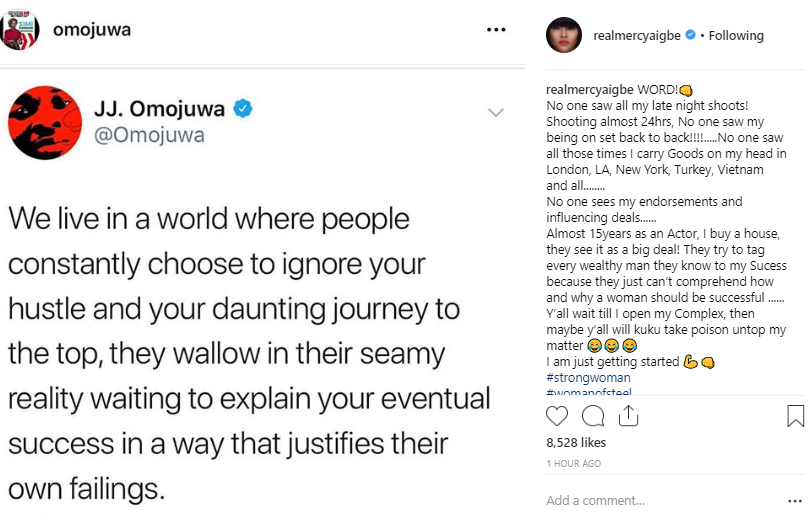808x520 pixels.
Task: Toggle the Following button
Action: [736, 36]
